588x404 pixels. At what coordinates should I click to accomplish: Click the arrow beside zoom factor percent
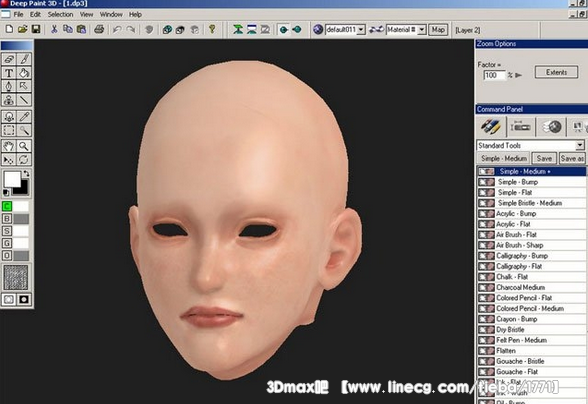pyautogui.click(x=519, y=75)
